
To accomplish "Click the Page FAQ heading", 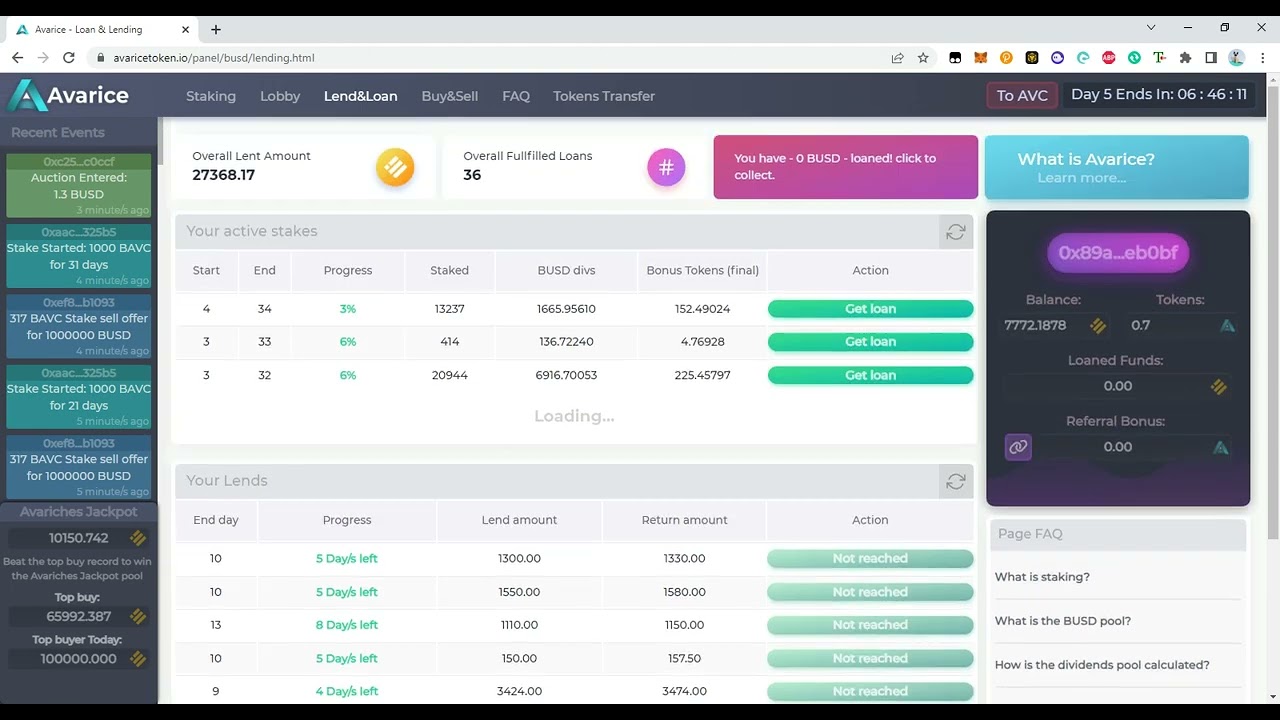I will [x=1030, y=534].
